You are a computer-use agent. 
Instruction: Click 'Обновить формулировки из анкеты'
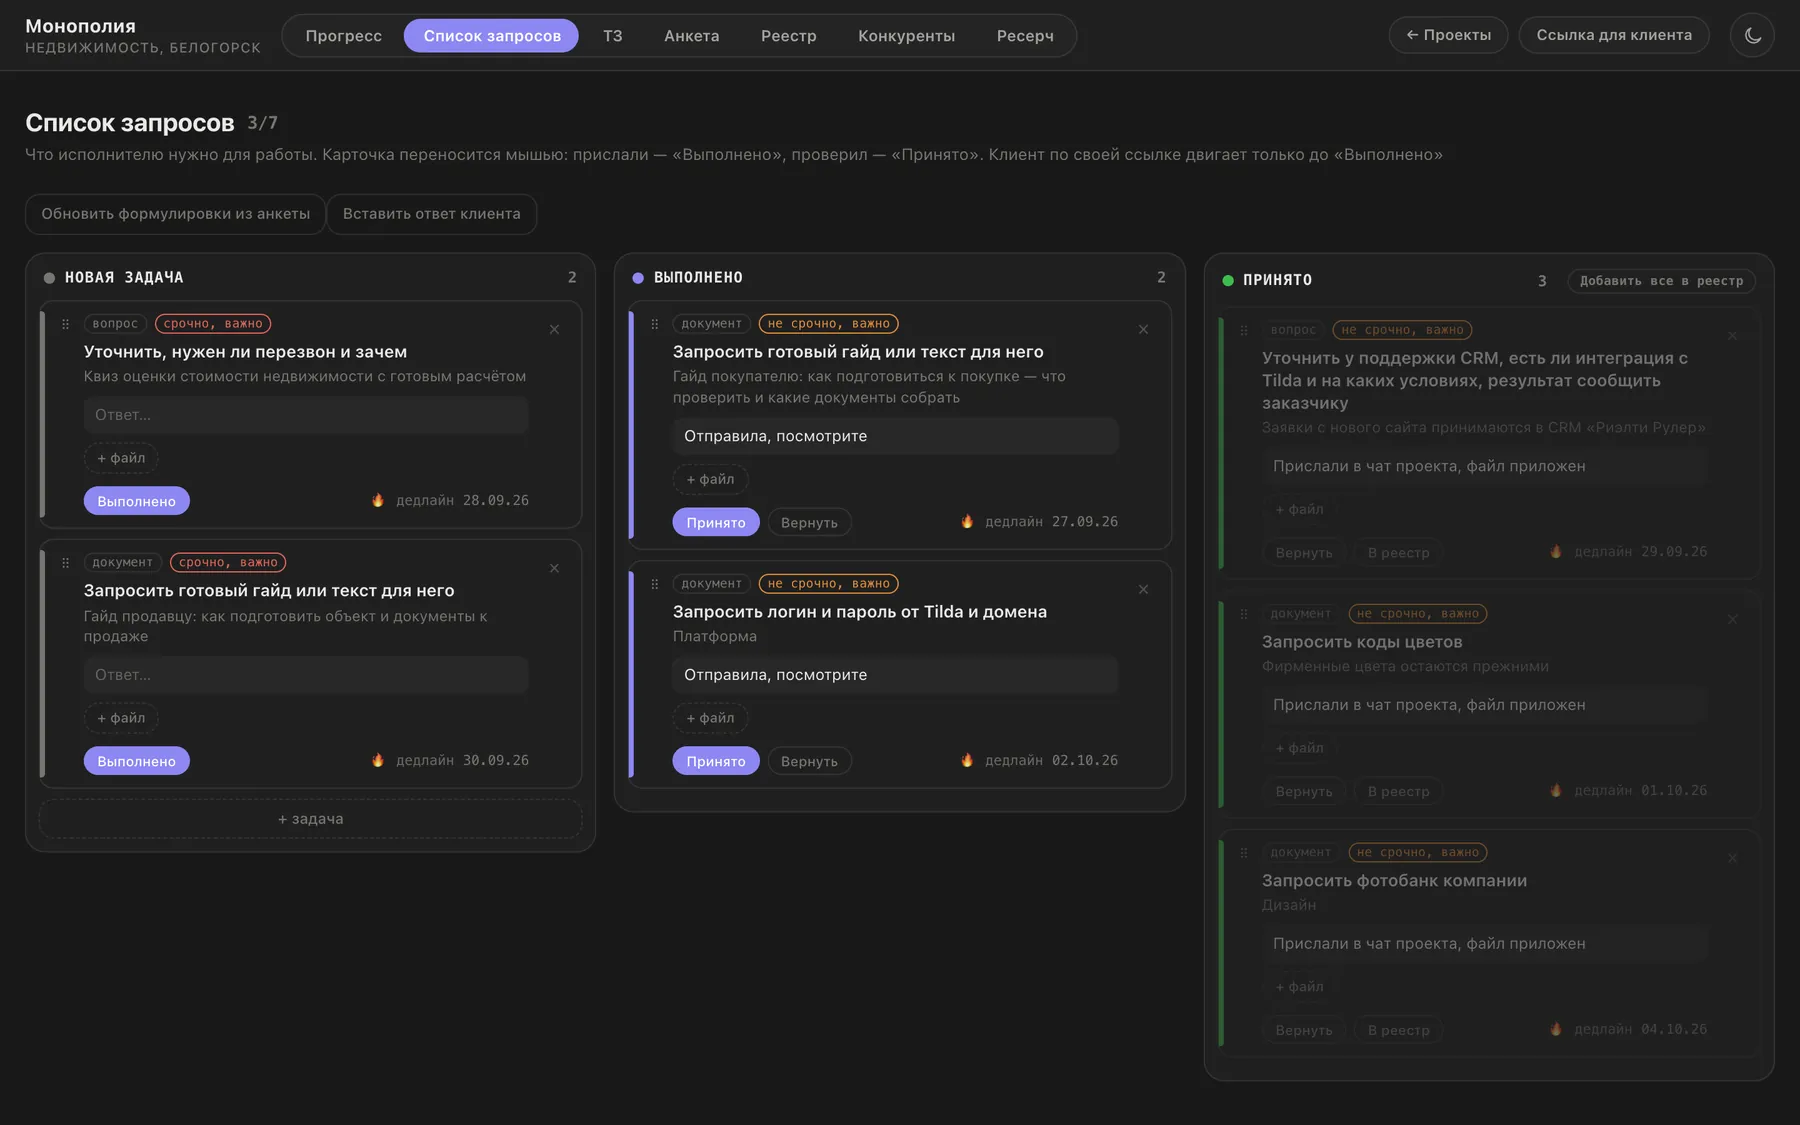click(x=175, y=214)
